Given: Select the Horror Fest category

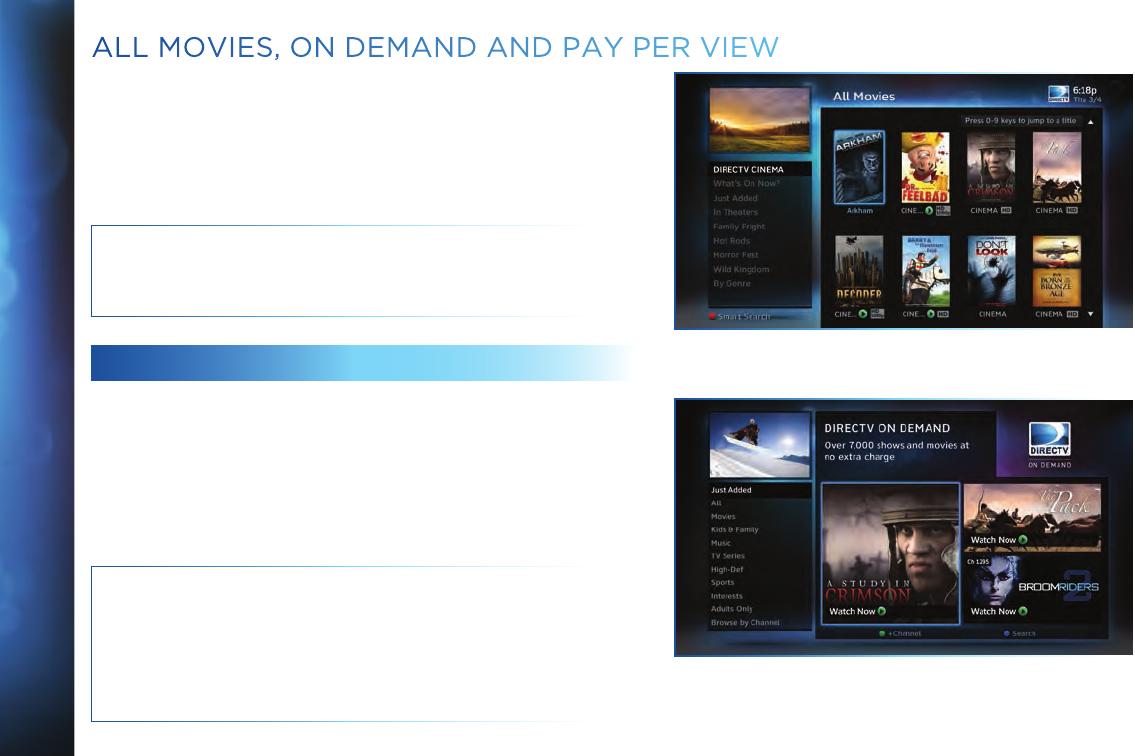Looking at the screenshot, I should [x=735, y=255].
